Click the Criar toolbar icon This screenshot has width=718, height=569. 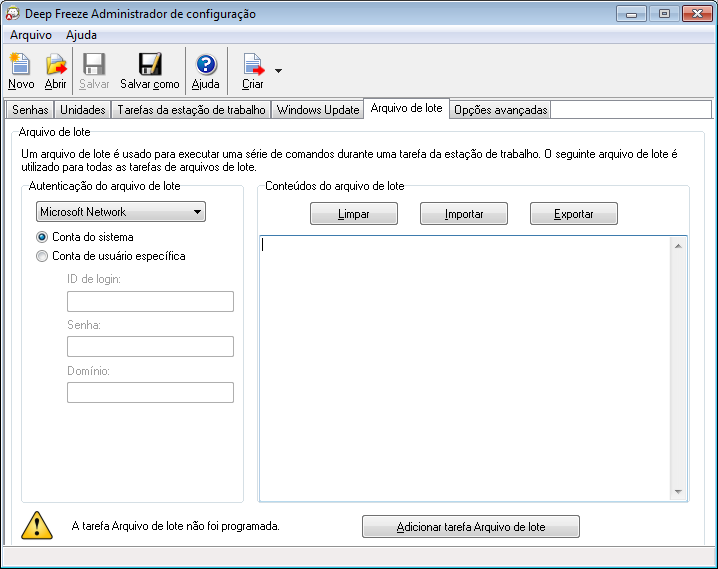(253, 66)
